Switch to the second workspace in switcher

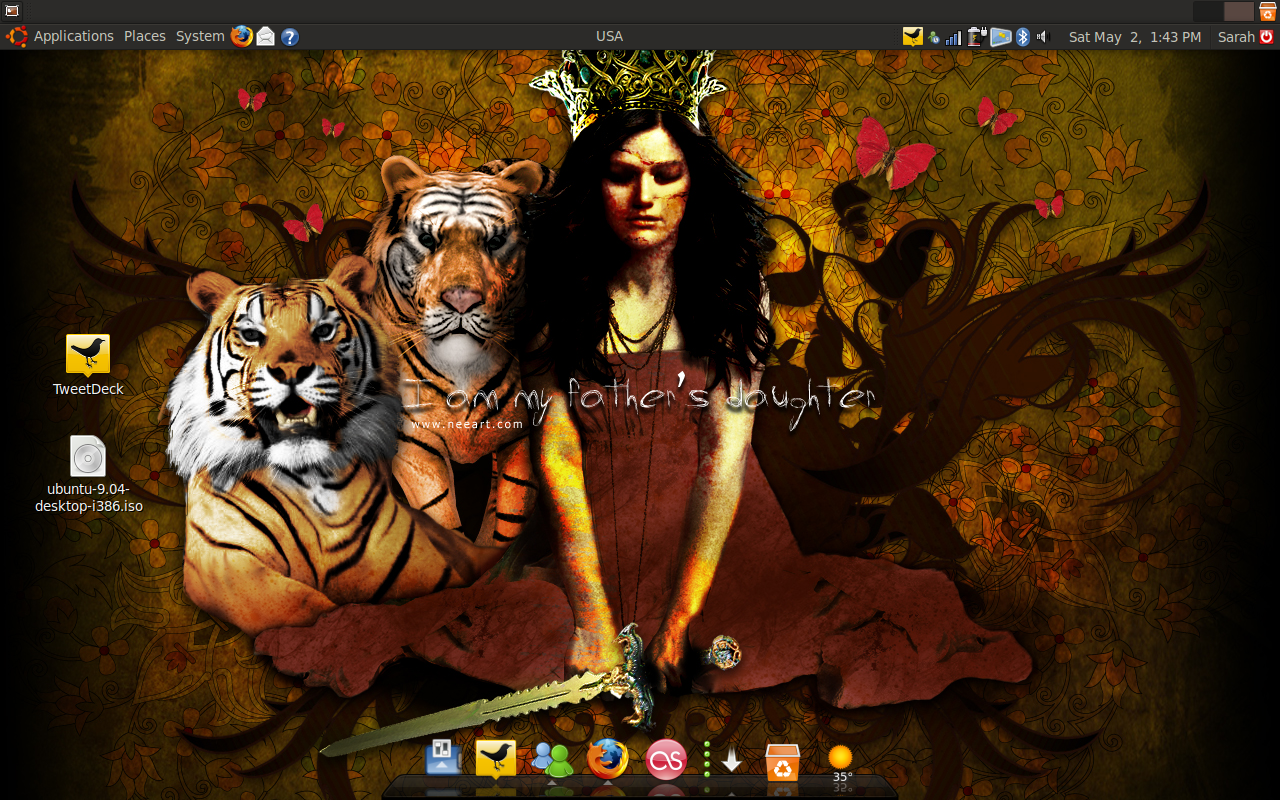[1239, 11]
